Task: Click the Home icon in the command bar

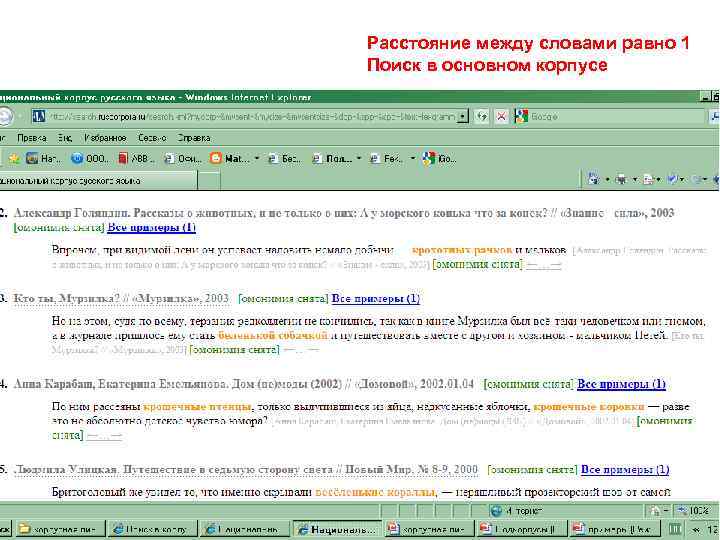Action: point(593,179)
